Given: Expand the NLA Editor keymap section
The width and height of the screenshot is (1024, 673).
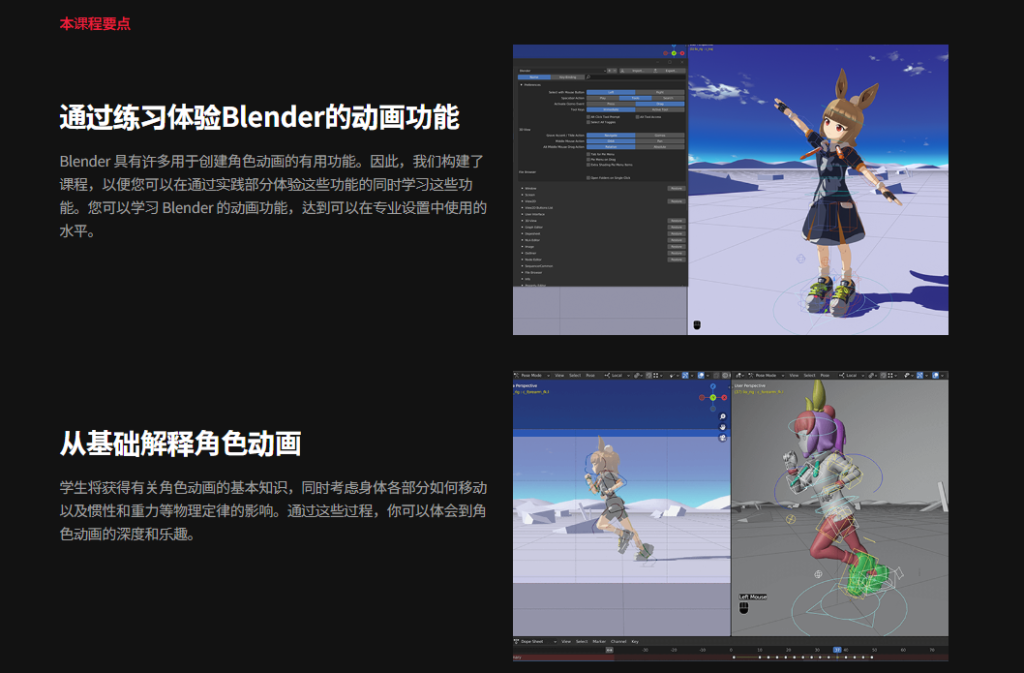Looking at the screenshot, I should point(522,240).
